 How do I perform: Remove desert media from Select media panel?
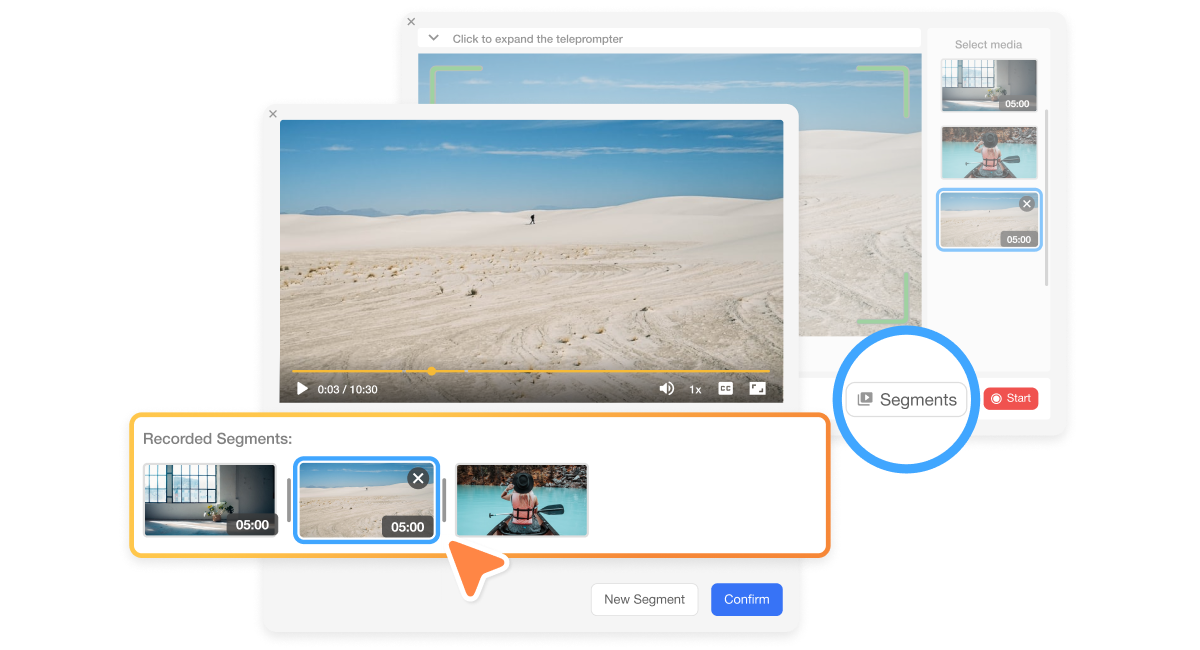(x=1026, y=204)
